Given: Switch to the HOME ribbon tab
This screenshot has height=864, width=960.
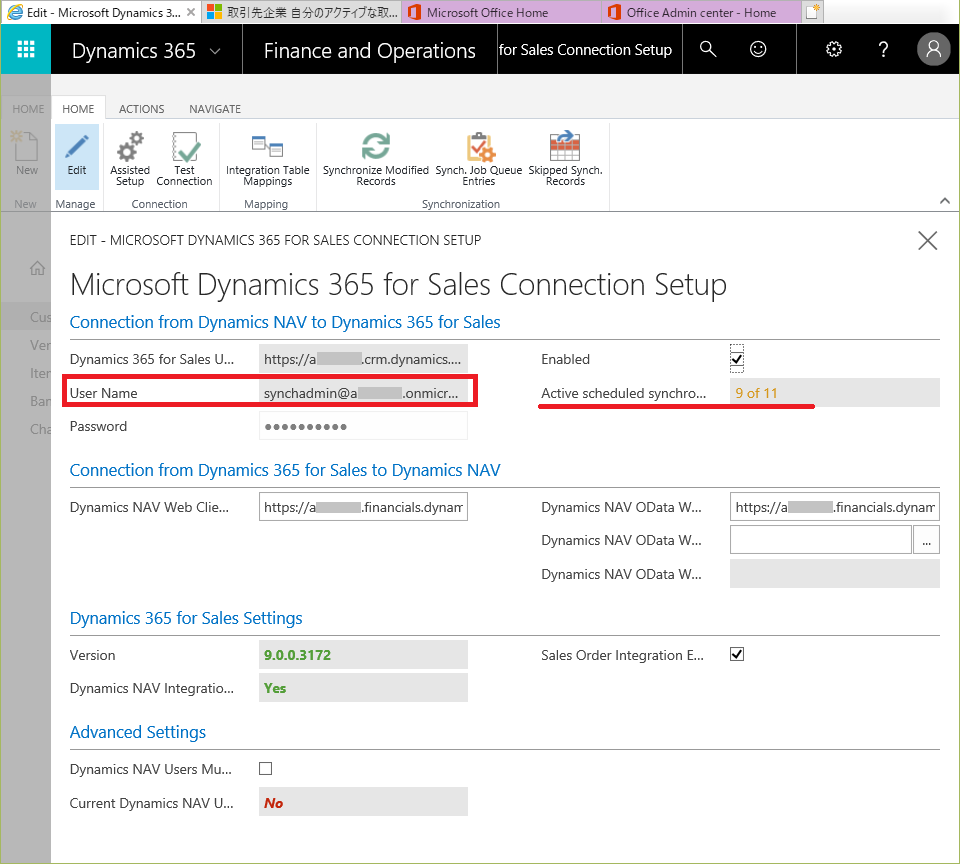Looking at the screenshot, I should tap(78, 109).
